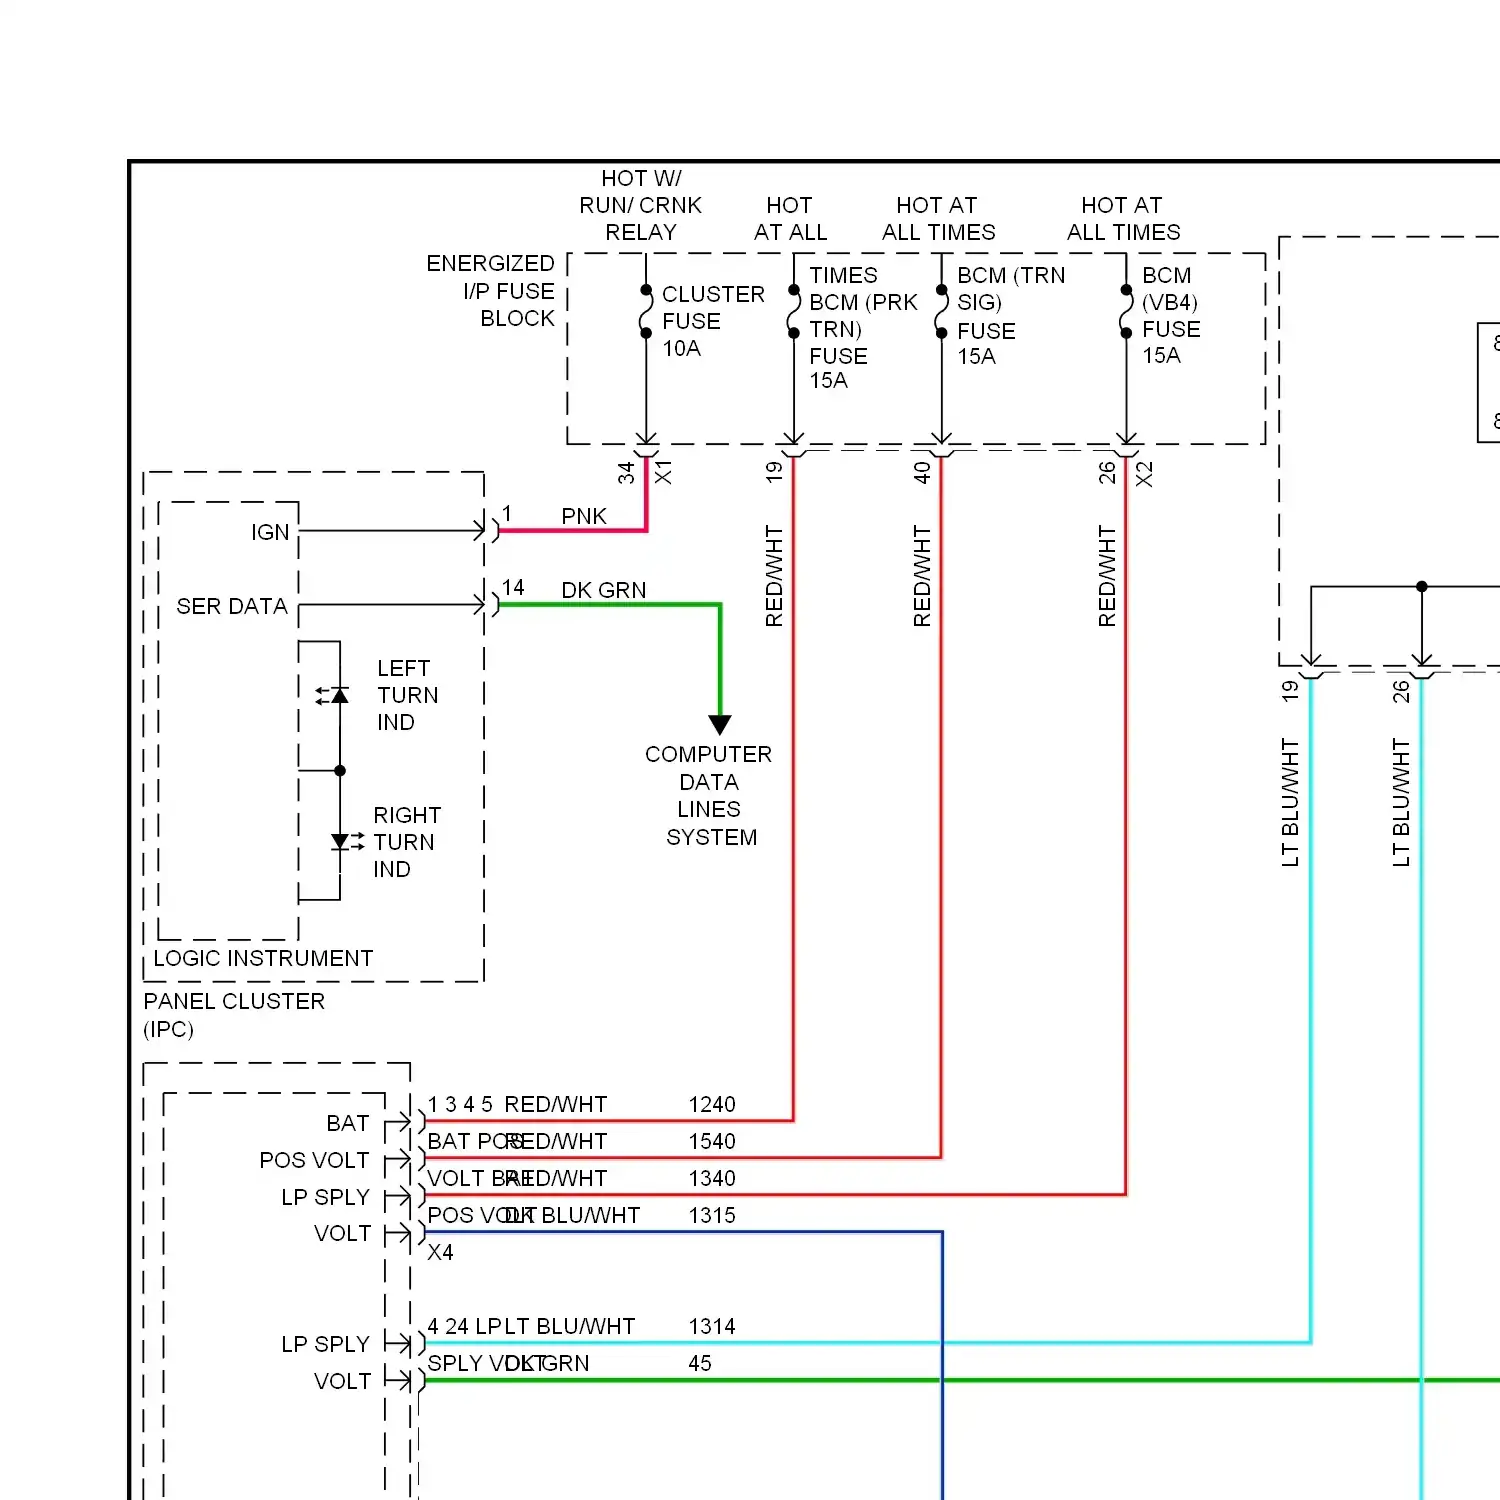
Task: Click the cluster fuse symbol
Action: coord(646,312)
